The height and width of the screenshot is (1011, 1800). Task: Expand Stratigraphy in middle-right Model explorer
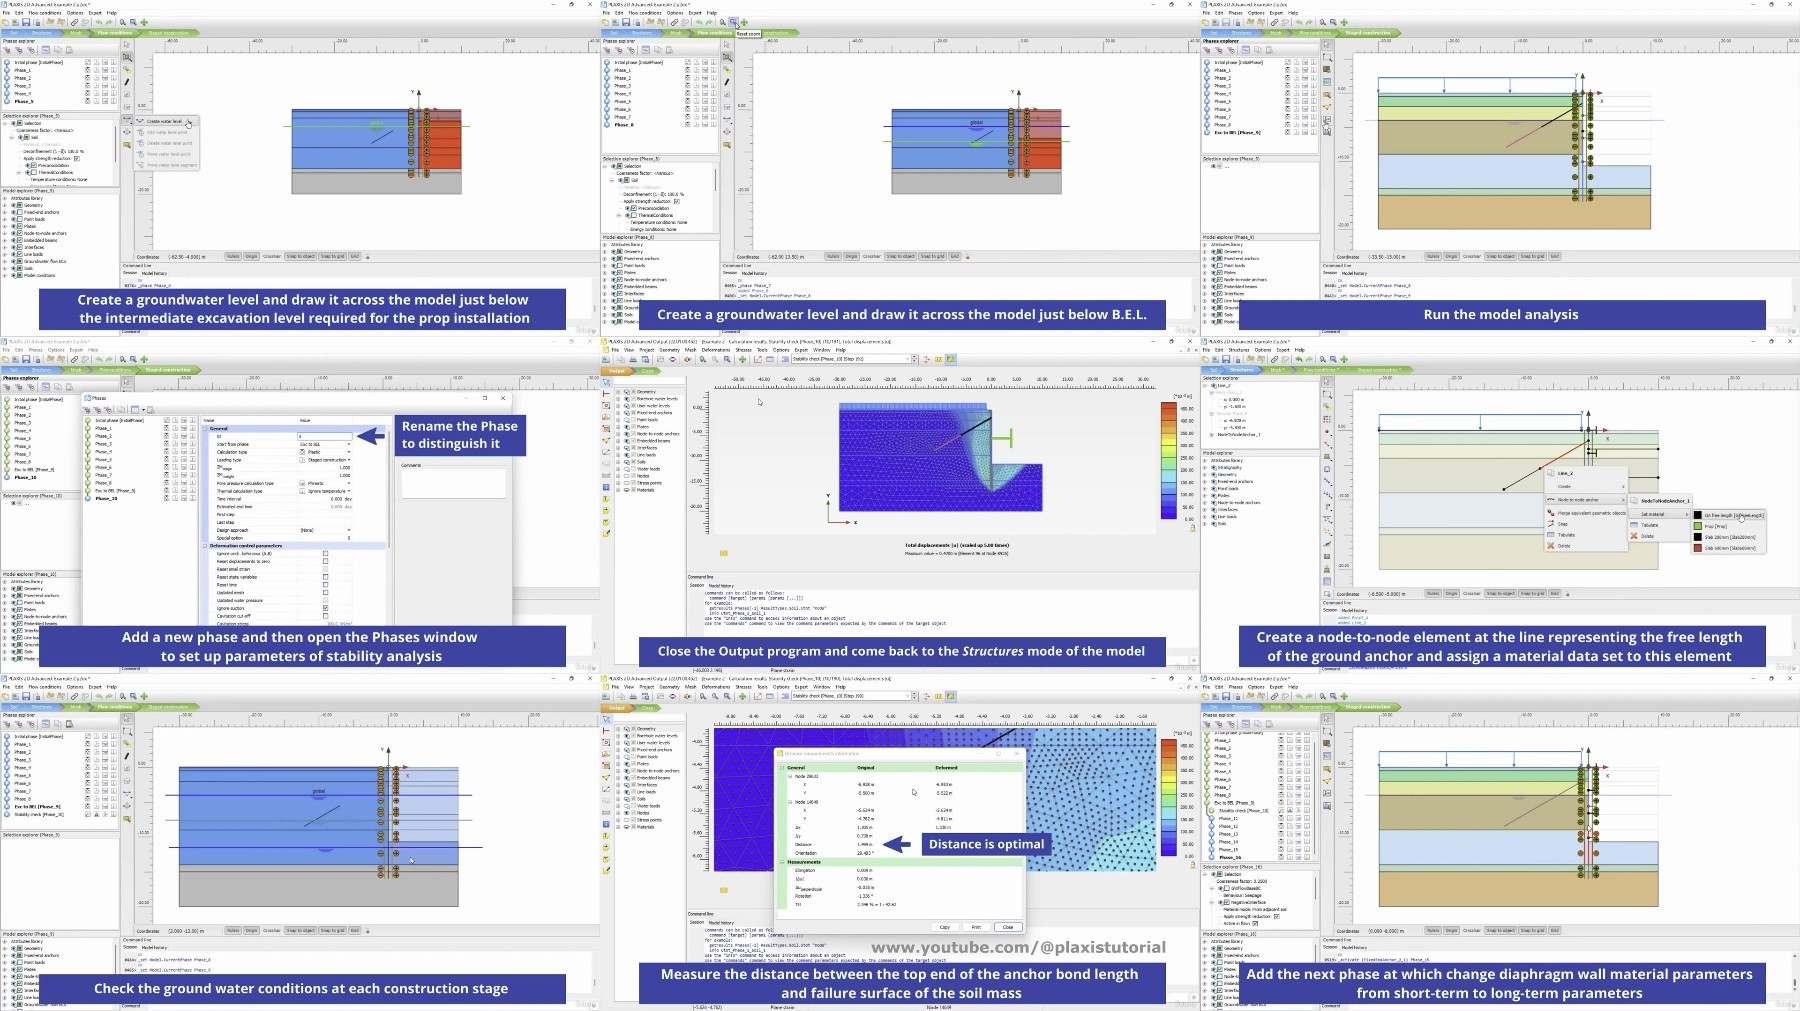(x=1205, y=468)
